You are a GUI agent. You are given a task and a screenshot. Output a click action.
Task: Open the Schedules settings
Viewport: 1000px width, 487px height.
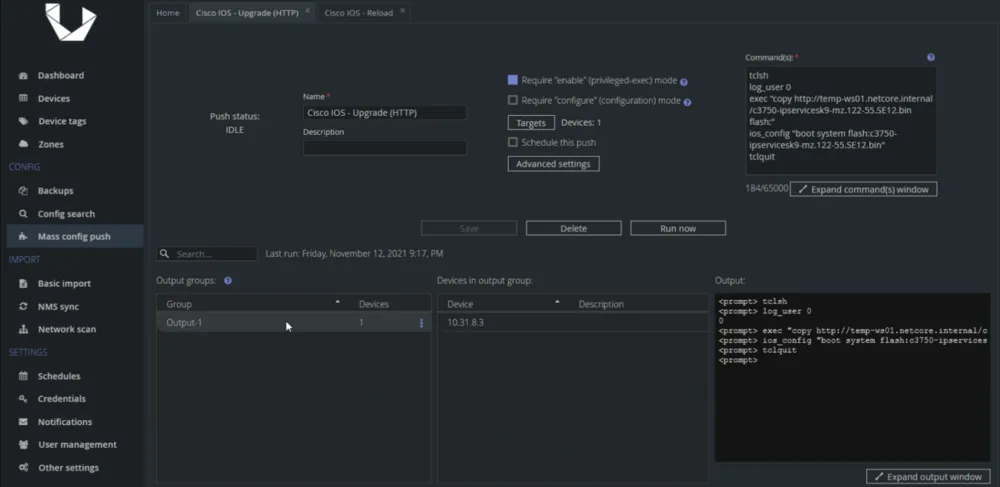coord(59,376)
